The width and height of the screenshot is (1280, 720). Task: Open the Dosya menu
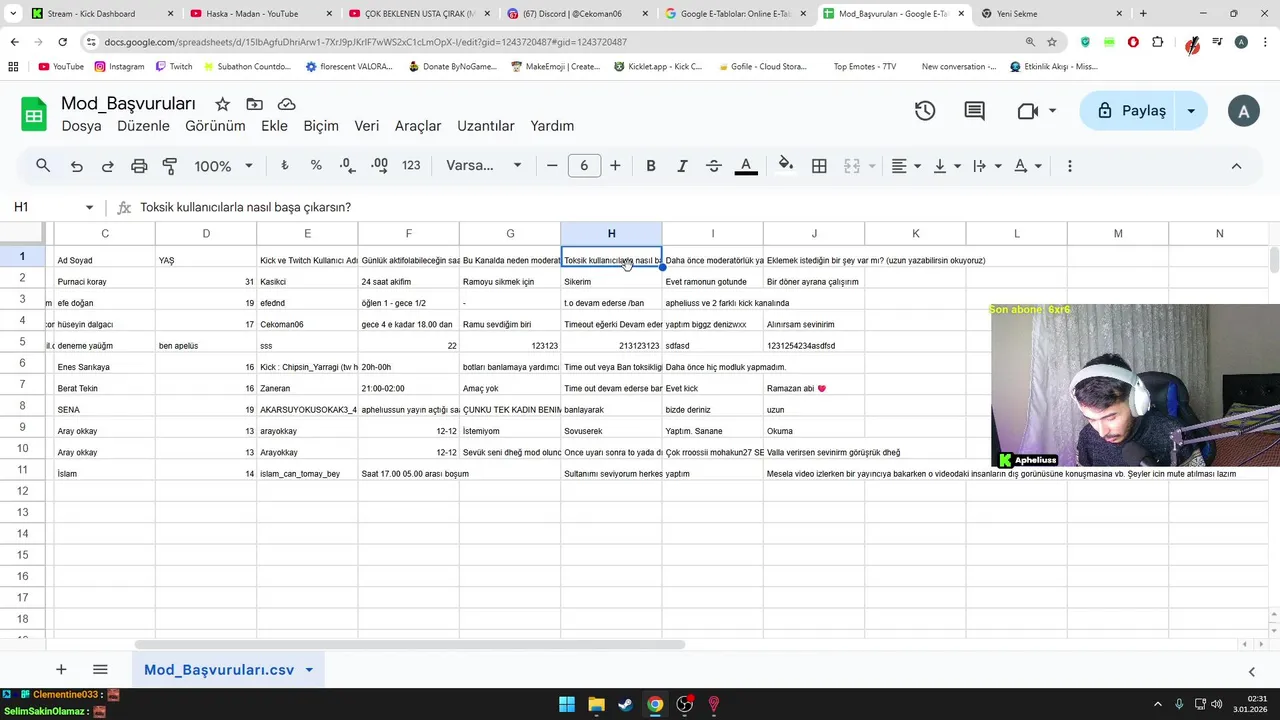[x=81, y=126]
